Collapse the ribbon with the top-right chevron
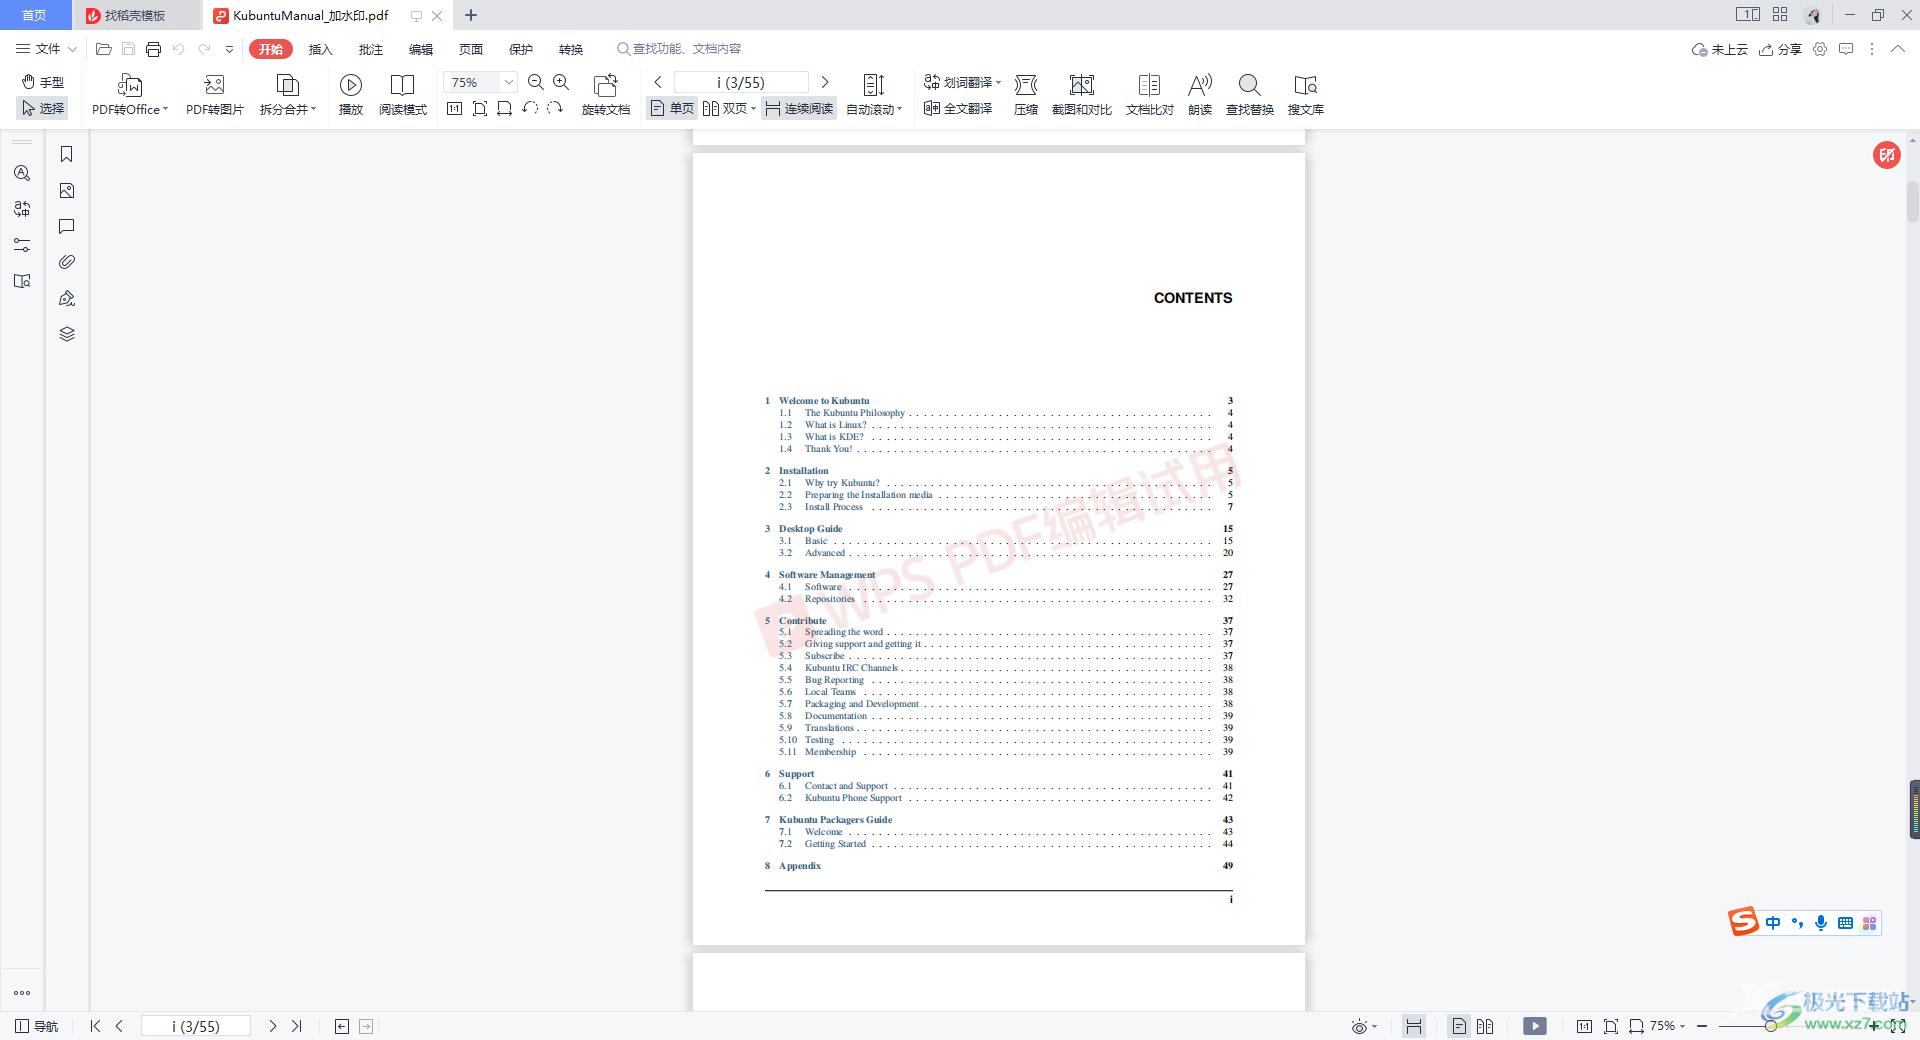 coord(1897,49)
